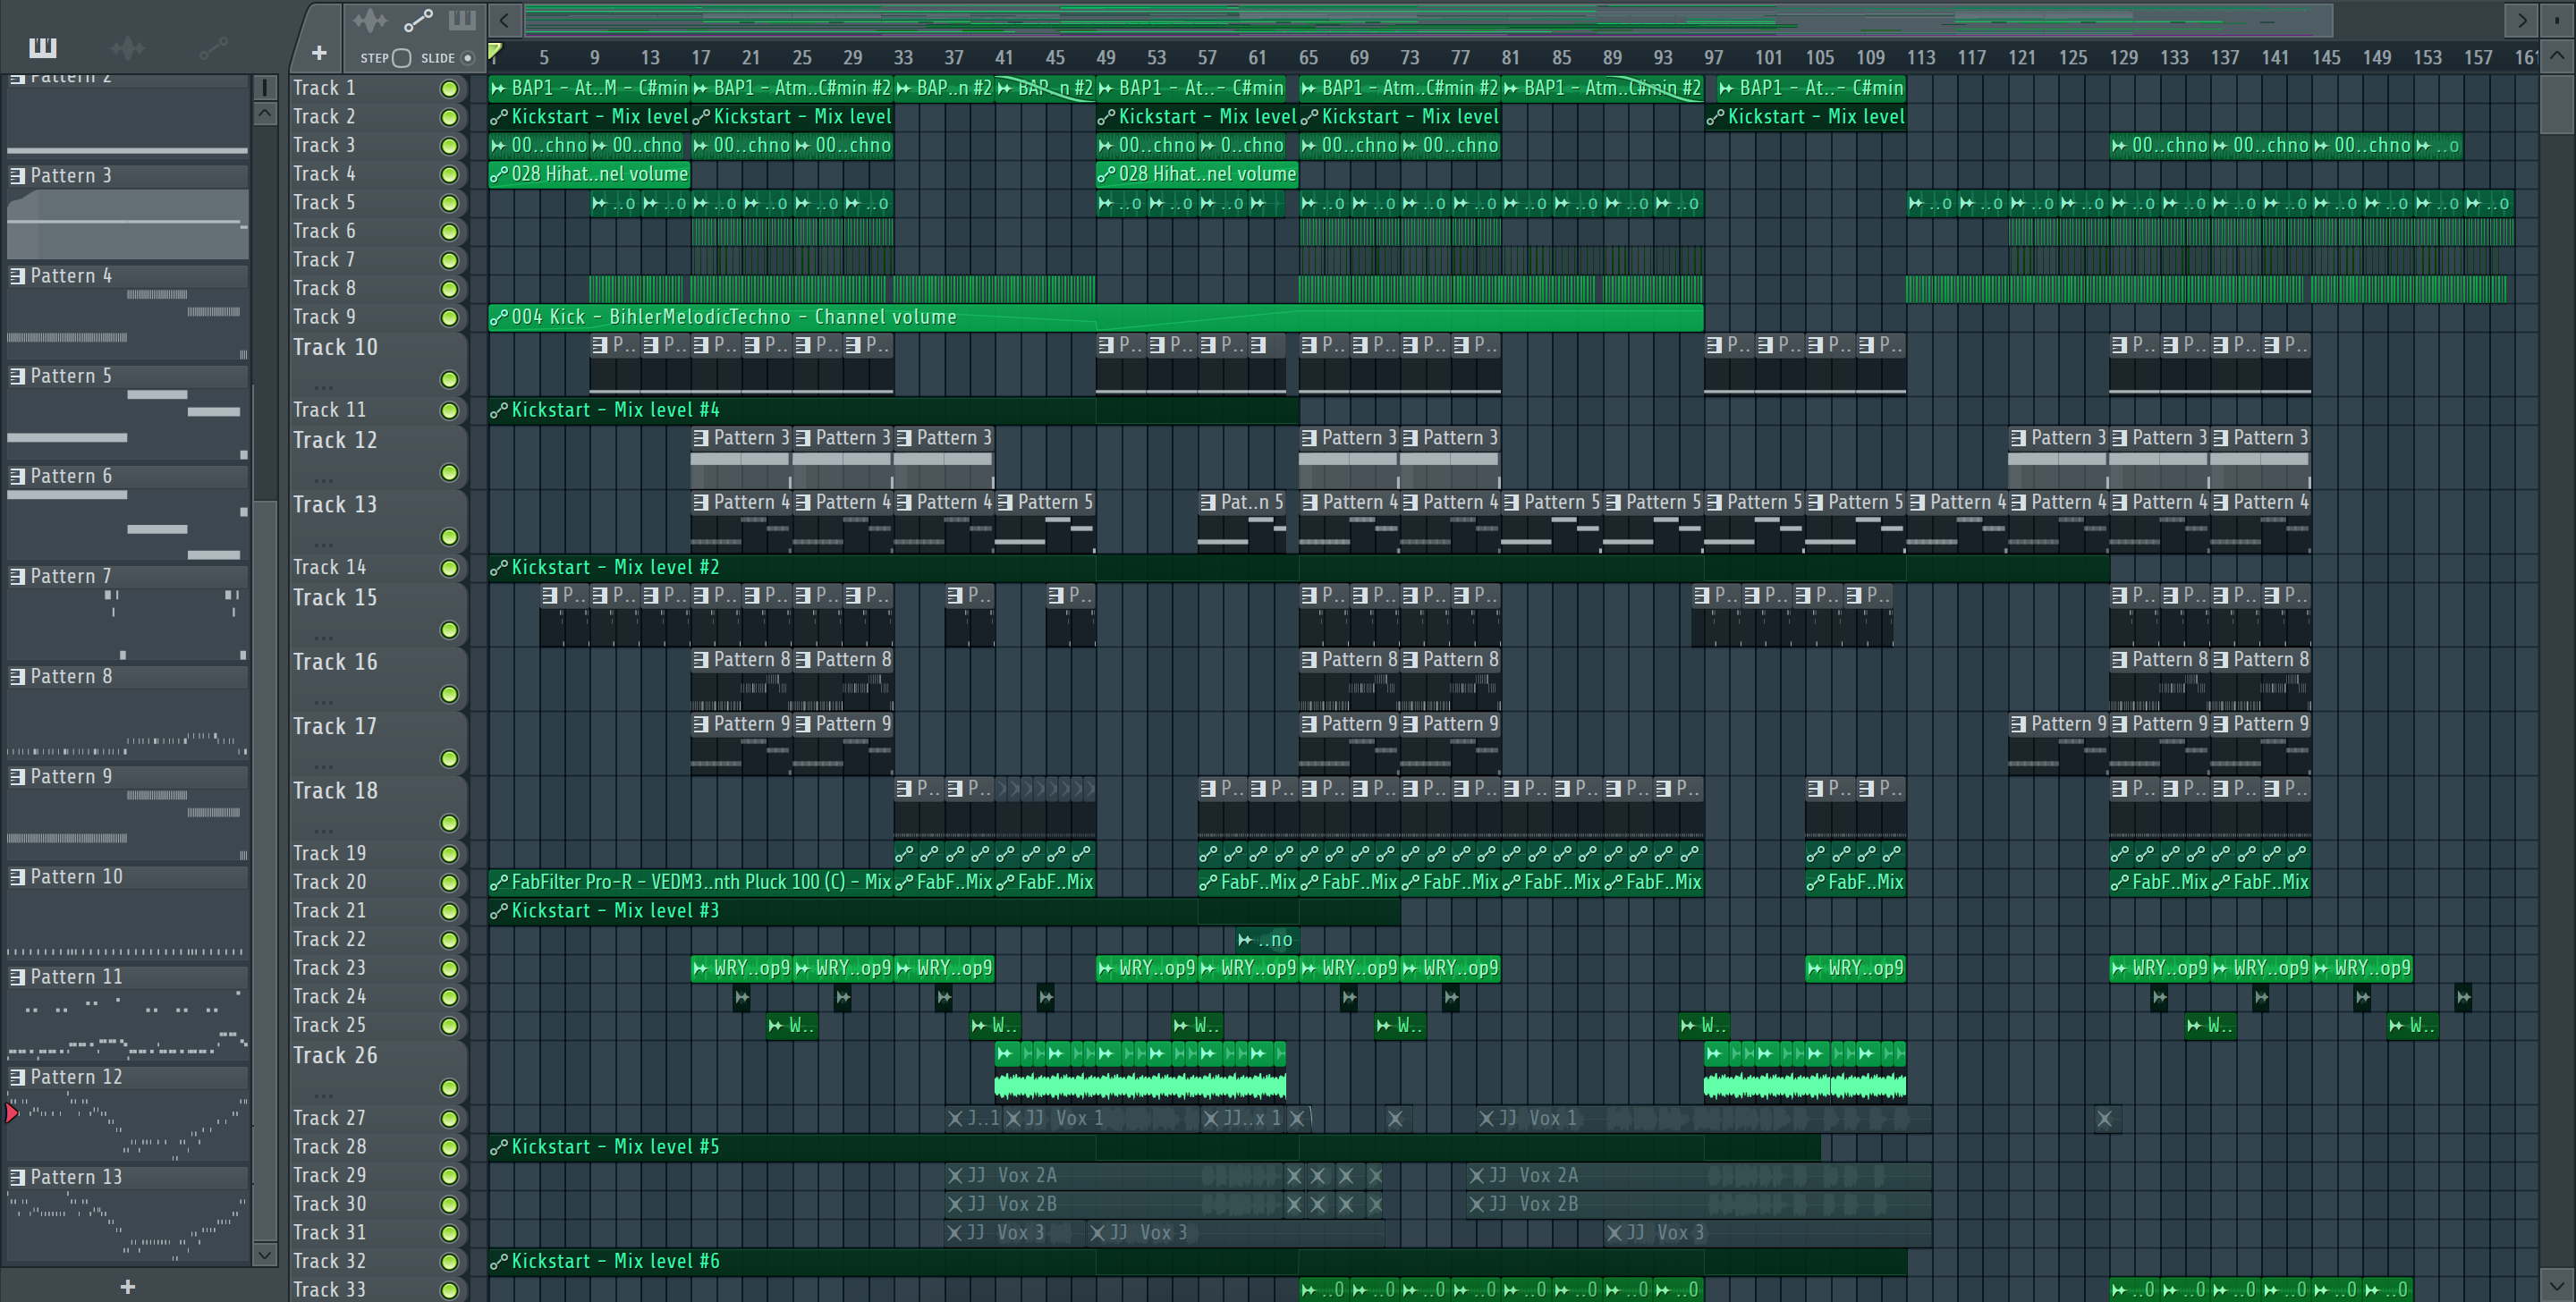
Task: Select Pattern 8 in the picker list
Action: [x=127, y=677]
